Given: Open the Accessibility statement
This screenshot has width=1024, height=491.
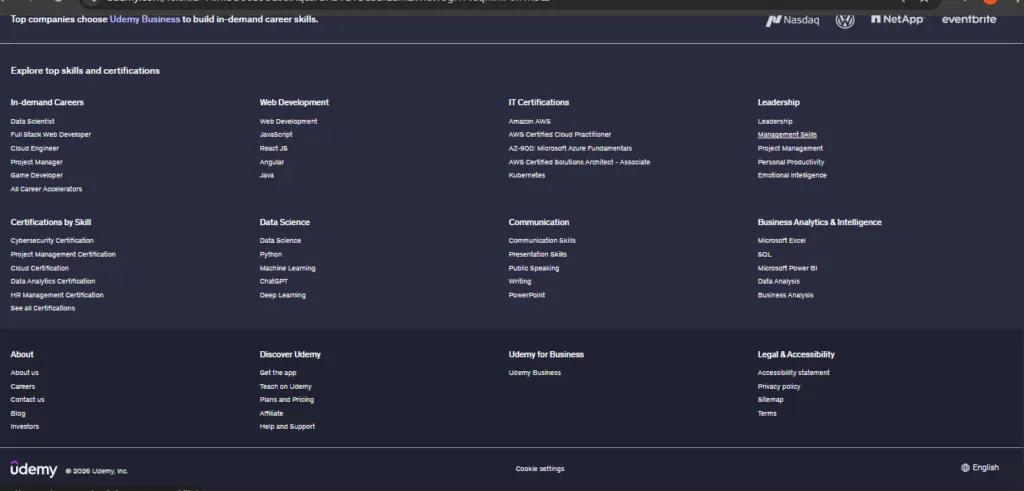Looking at the screenshot, I should point(793,373).
